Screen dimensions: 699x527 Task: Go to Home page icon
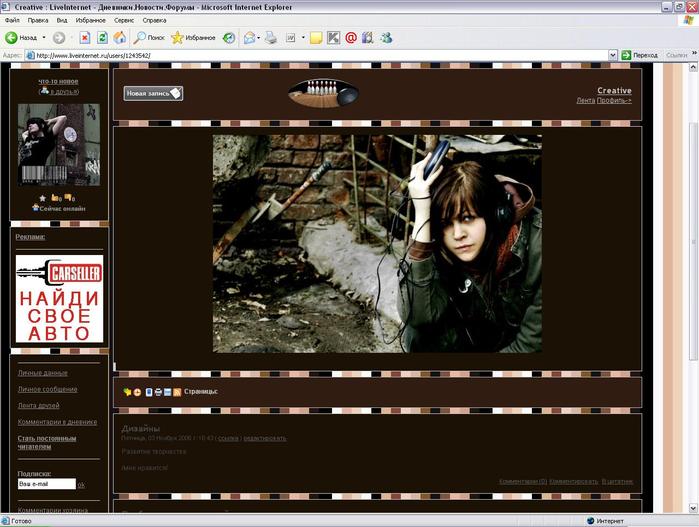pos(119,37)
